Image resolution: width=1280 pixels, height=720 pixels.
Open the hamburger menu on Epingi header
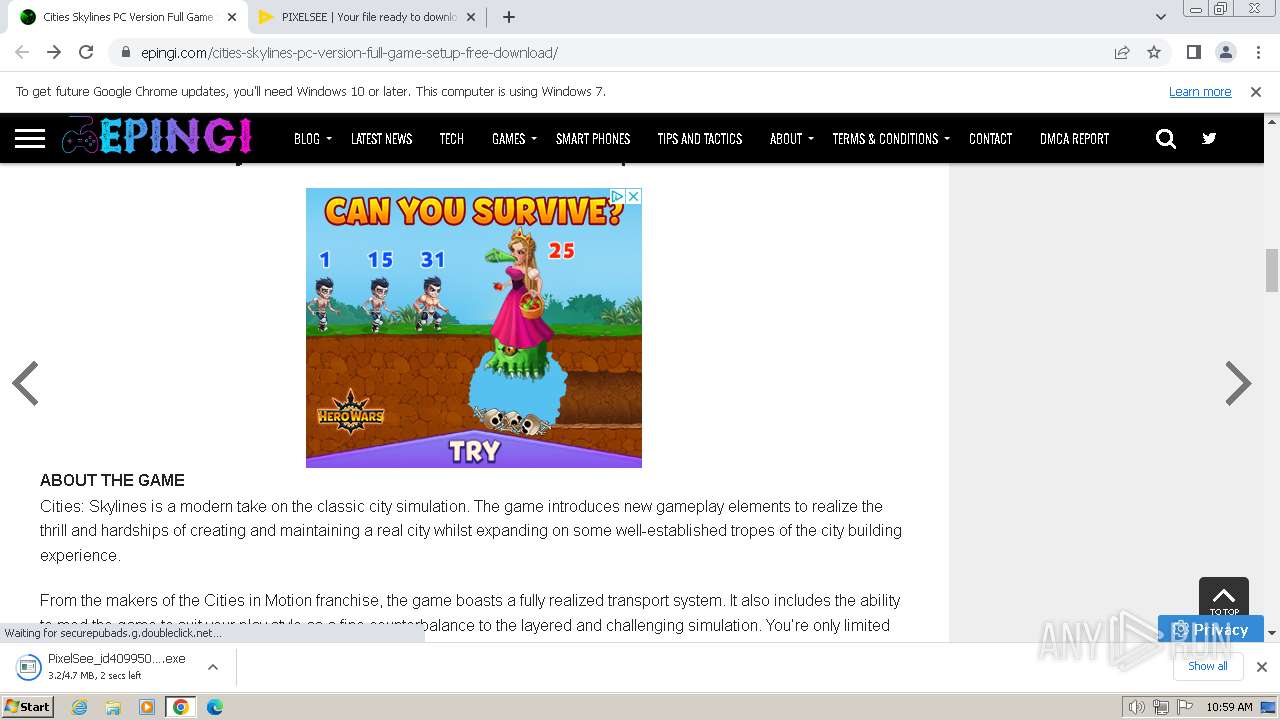click(30, 138)
